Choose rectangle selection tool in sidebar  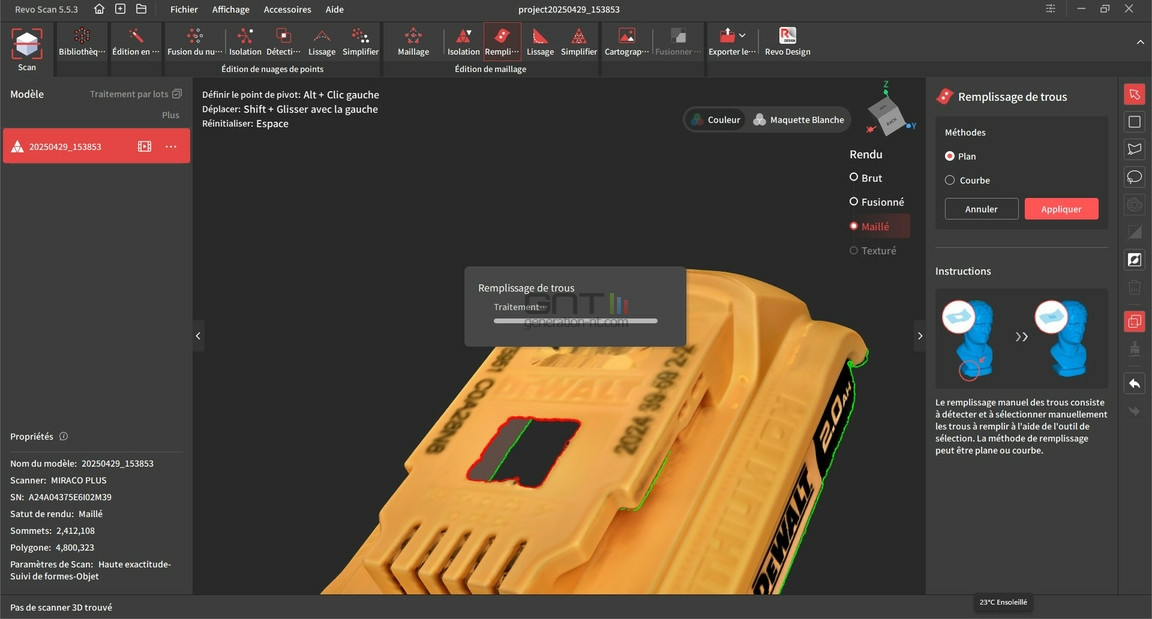[x=1134, y=122]
